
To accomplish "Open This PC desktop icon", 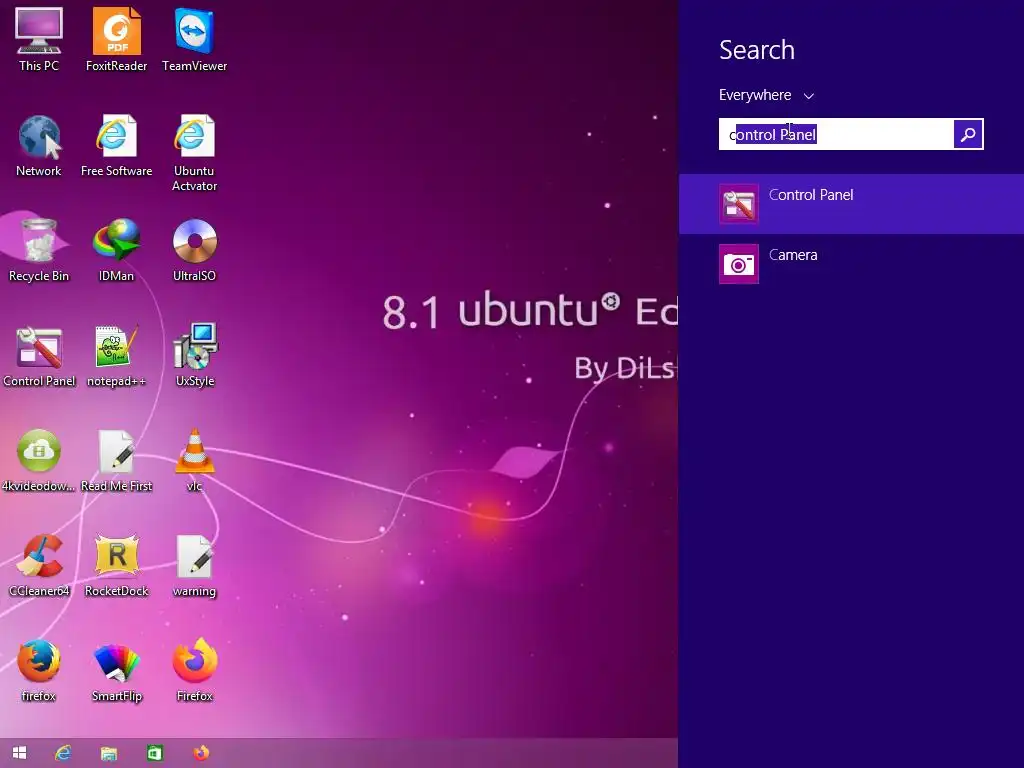I will tap(39, 39).
